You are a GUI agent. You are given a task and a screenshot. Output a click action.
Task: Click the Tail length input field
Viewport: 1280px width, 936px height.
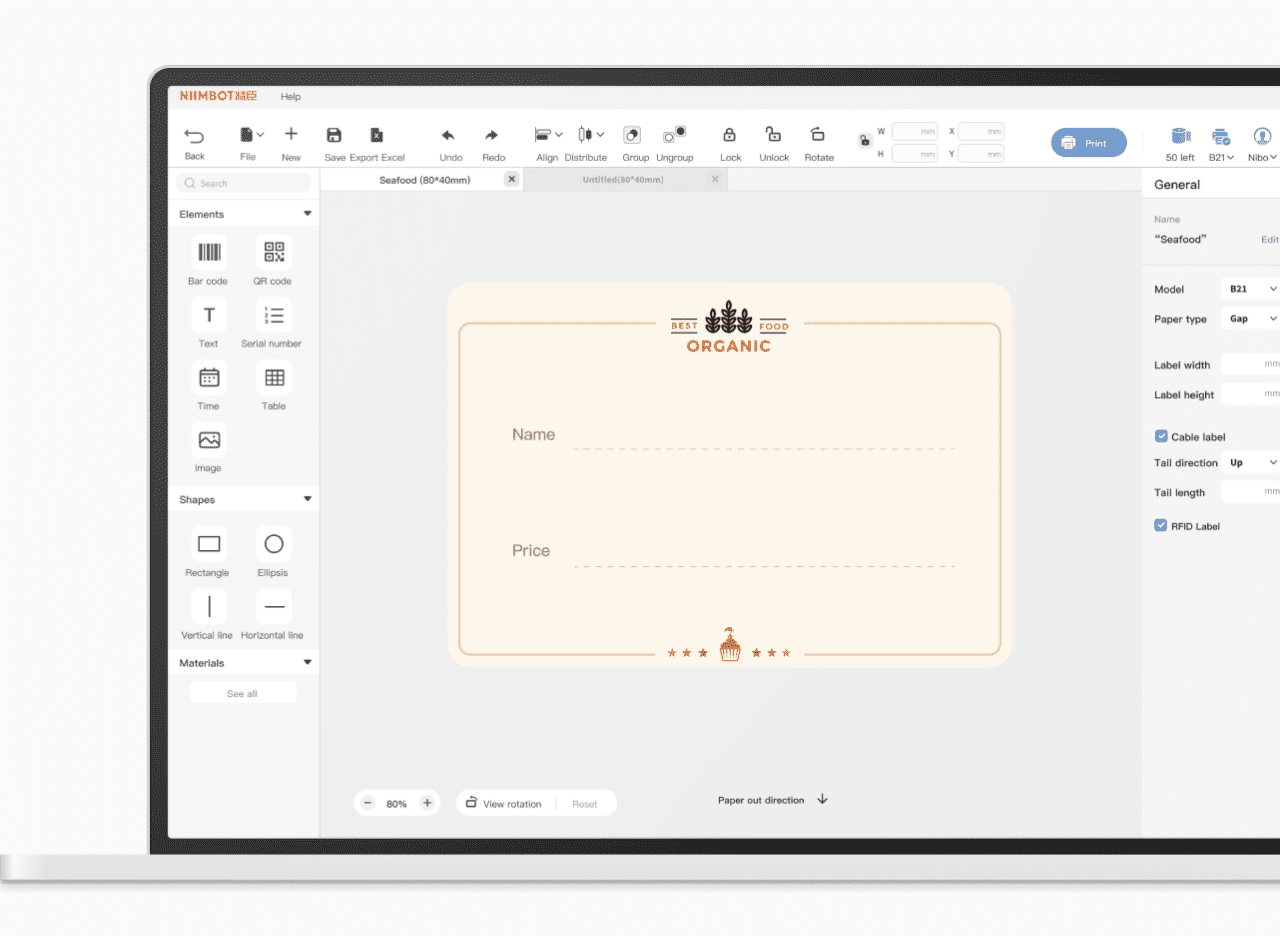tap(1250, 492)
